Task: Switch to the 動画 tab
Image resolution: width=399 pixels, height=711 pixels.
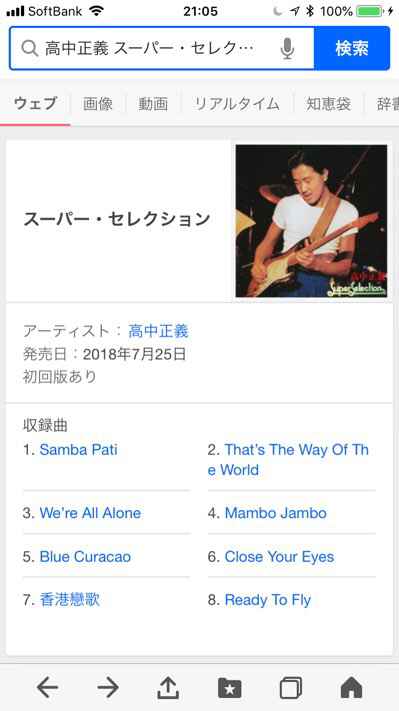Action: [x=153, y=104]
